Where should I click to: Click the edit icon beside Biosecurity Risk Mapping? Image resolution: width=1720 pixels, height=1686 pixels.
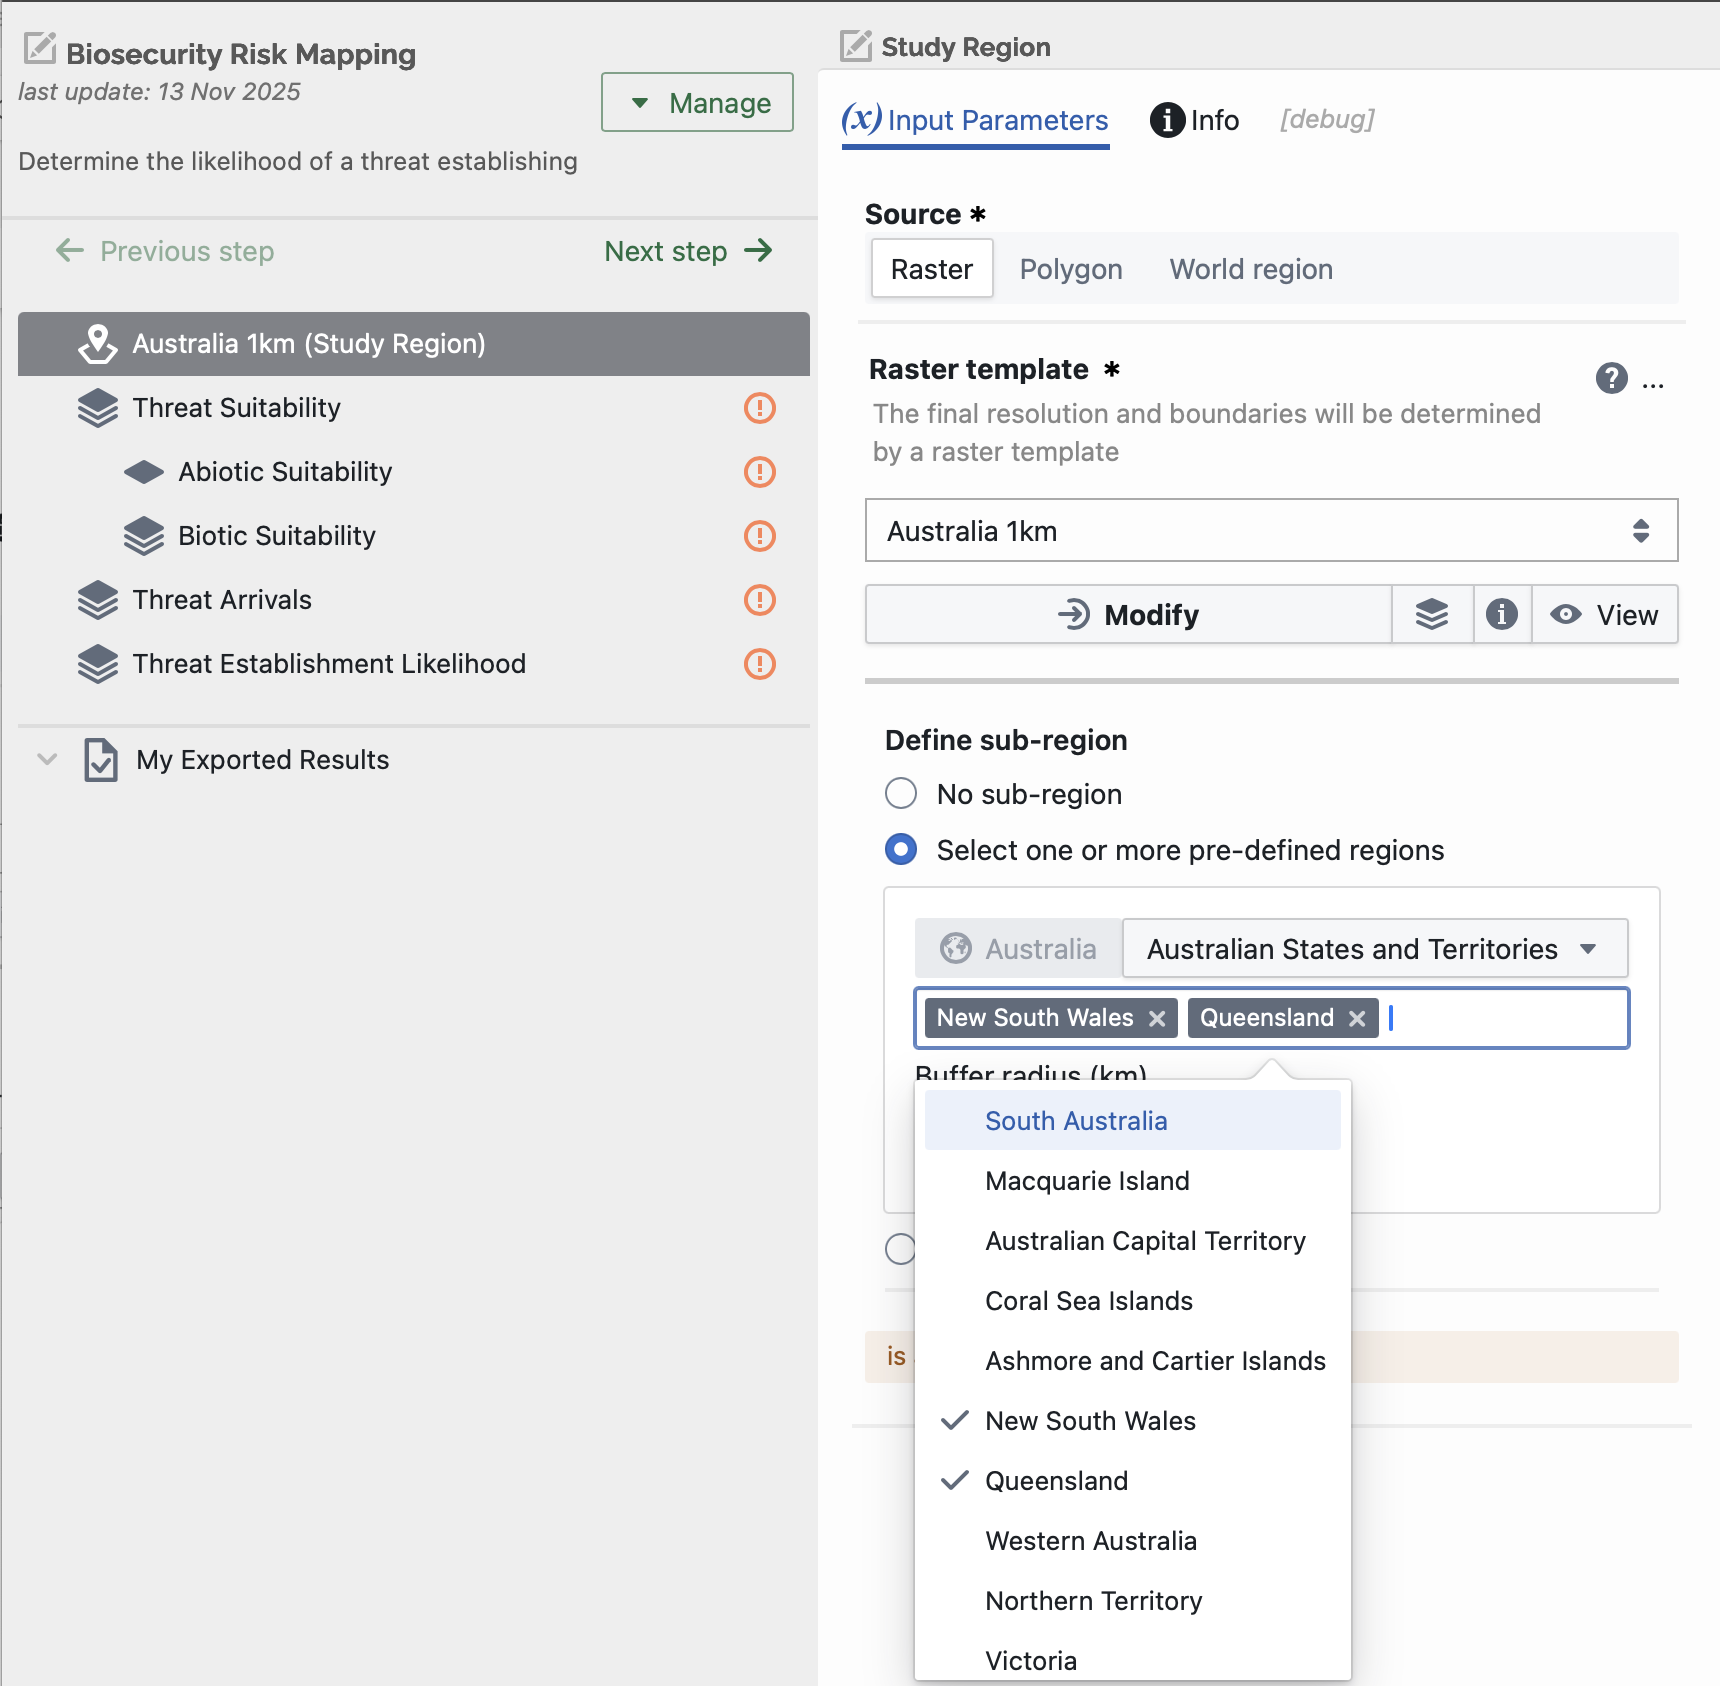pyautogui.click(x=40, y=48)
